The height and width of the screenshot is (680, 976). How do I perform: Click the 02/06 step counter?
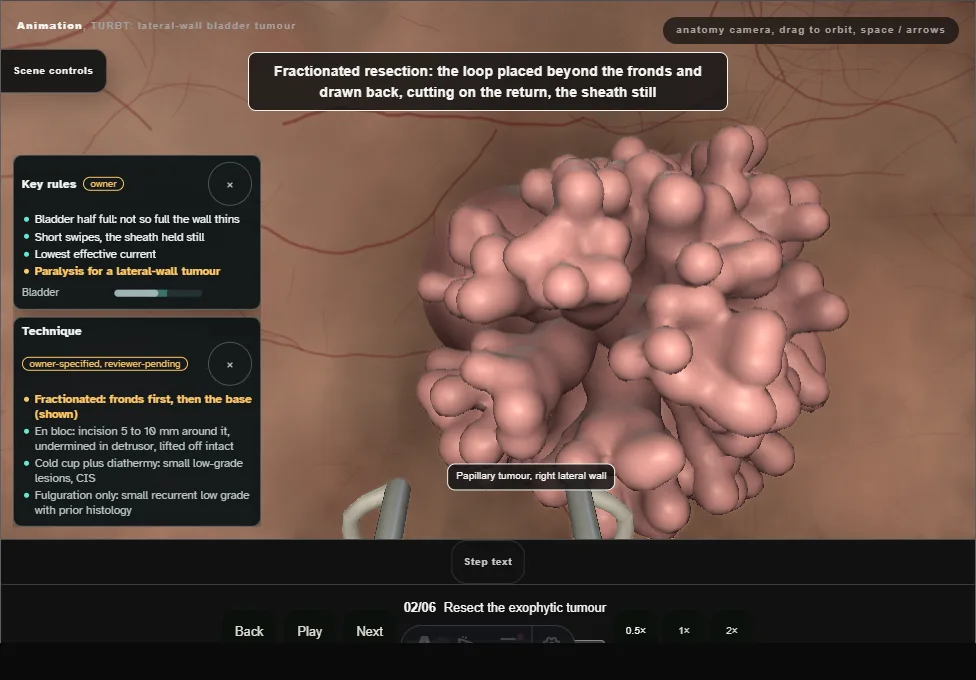point(420,608)
